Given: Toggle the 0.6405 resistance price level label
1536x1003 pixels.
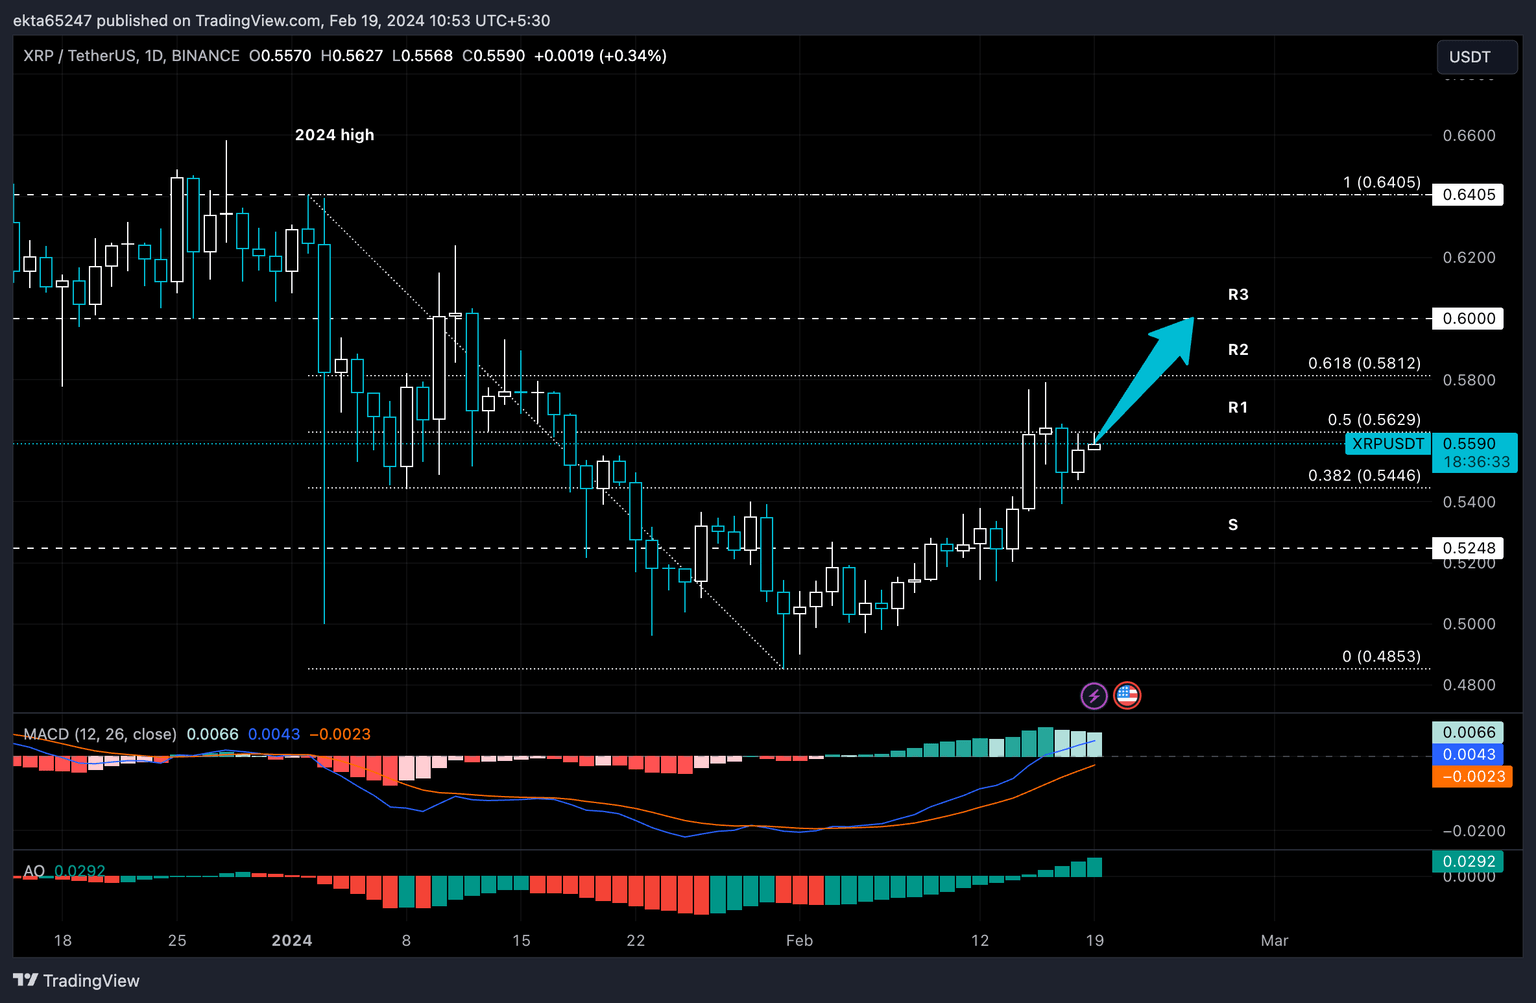Looking at the screenshot, I should click(1469, 195).
